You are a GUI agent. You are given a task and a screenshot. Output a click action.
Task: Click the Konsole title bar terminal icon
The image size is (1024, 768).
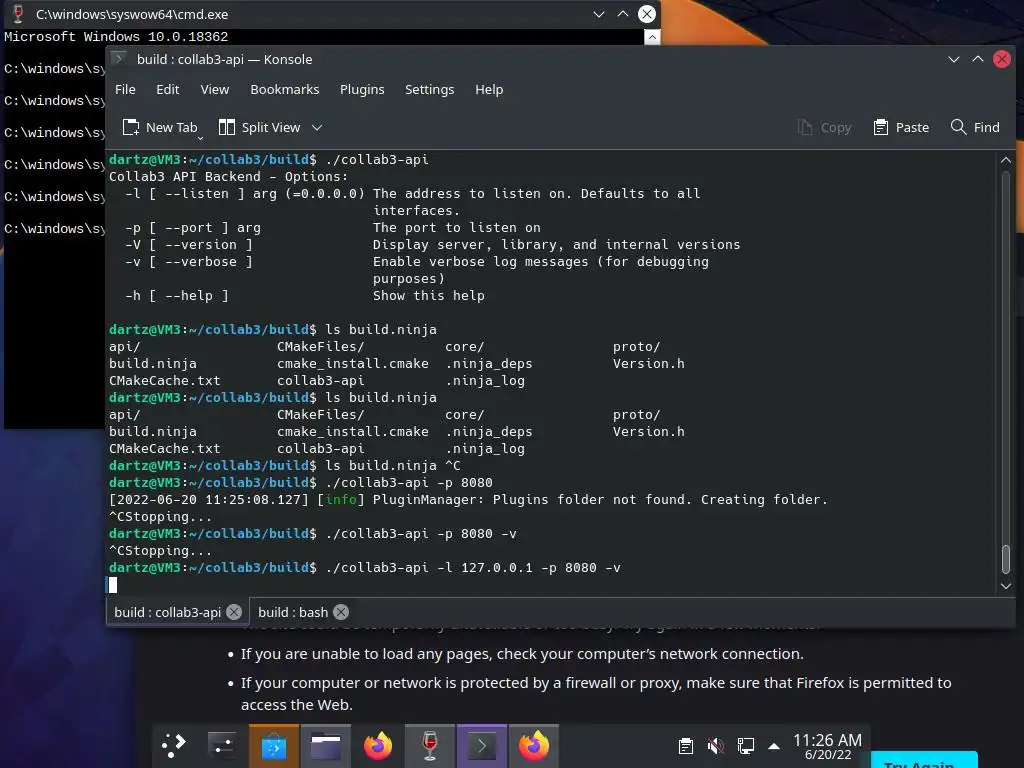120,59
